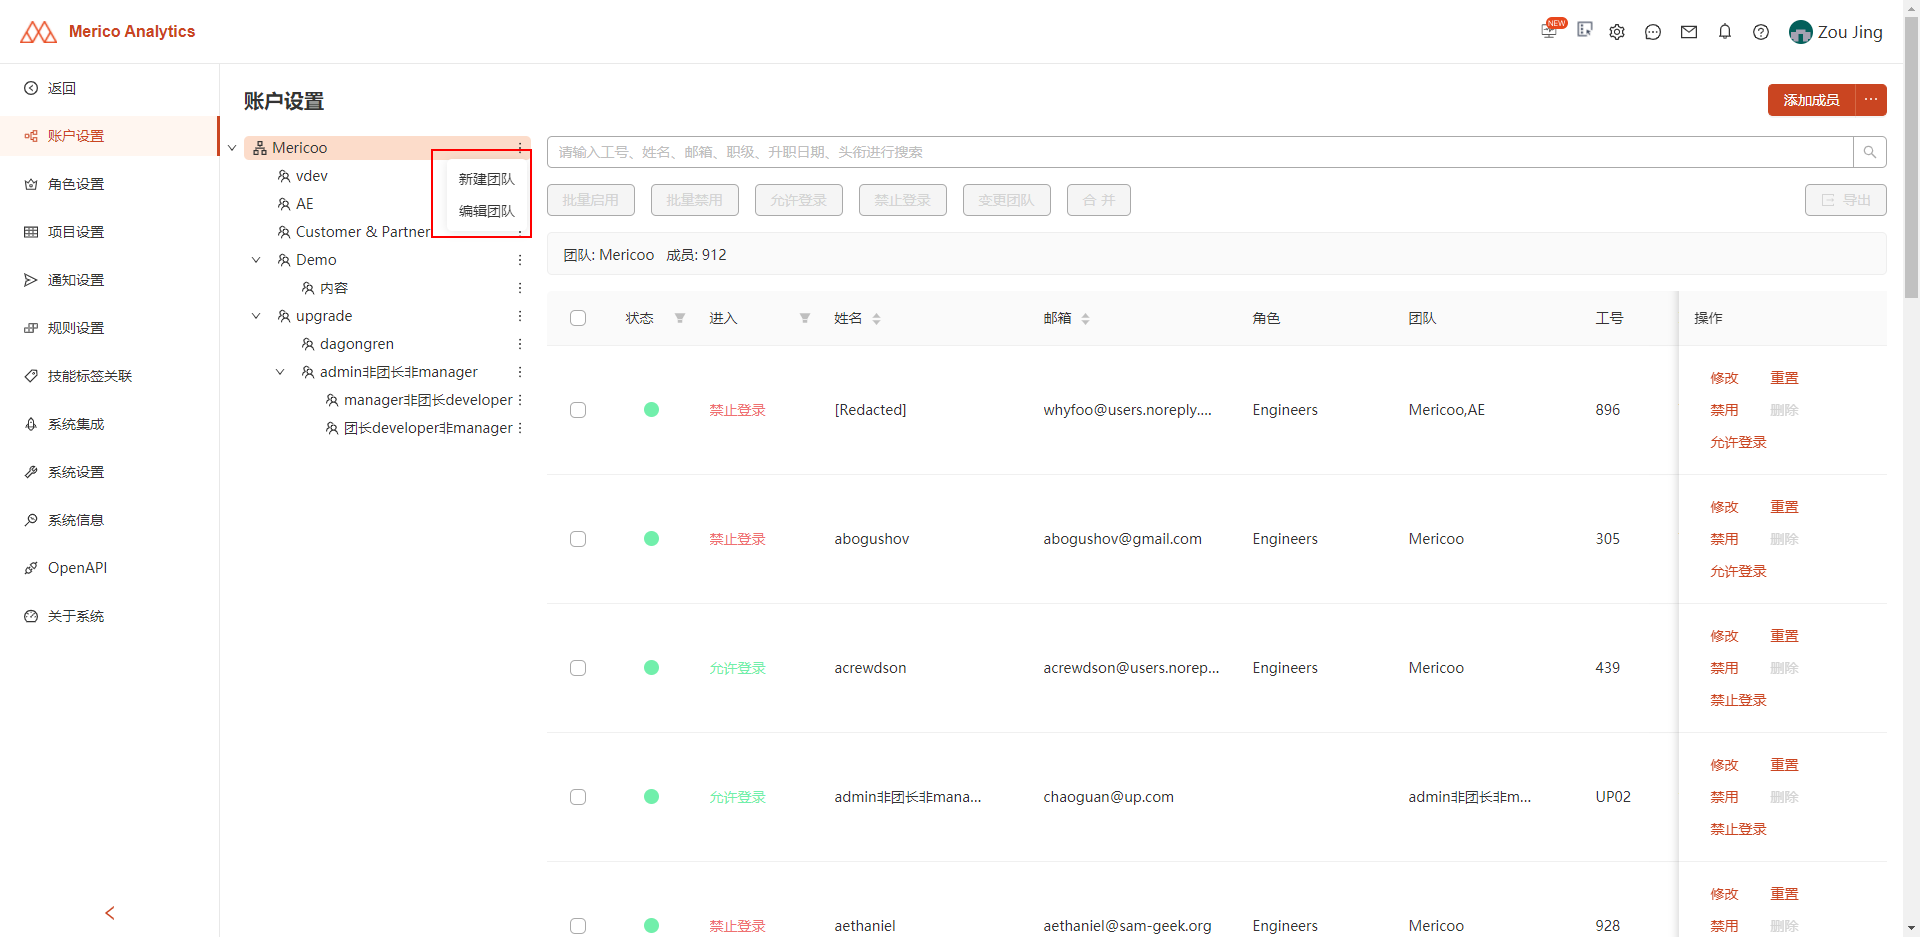
Task: Open the notifications bell
Action: point(1725,32)
